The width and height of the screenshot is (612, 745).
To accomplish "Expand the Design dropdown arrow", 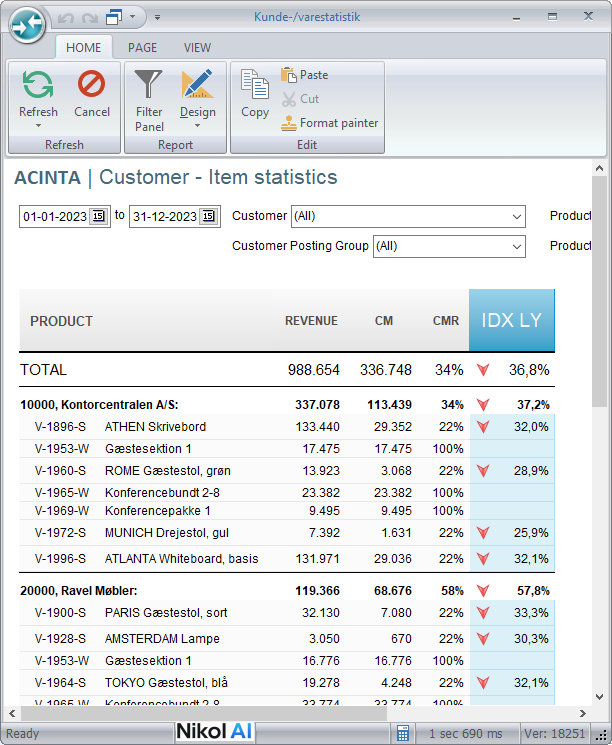I will 198,126.
